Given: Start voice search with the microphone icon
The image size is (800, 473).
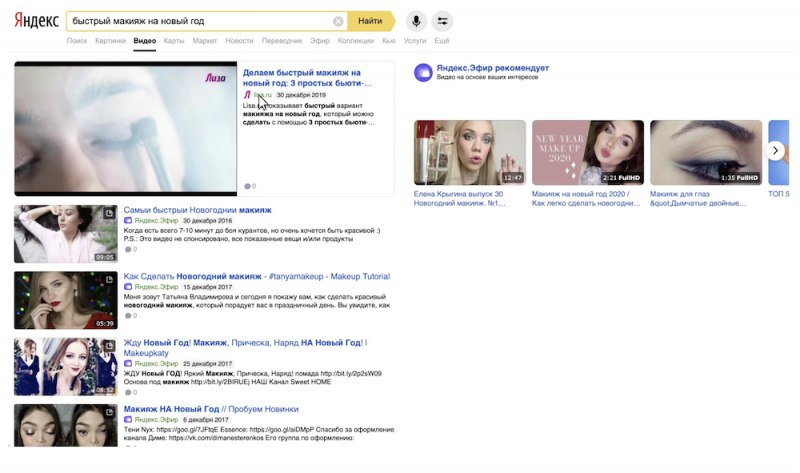Looking at the screenshot, I should click(x=416, y=21).
